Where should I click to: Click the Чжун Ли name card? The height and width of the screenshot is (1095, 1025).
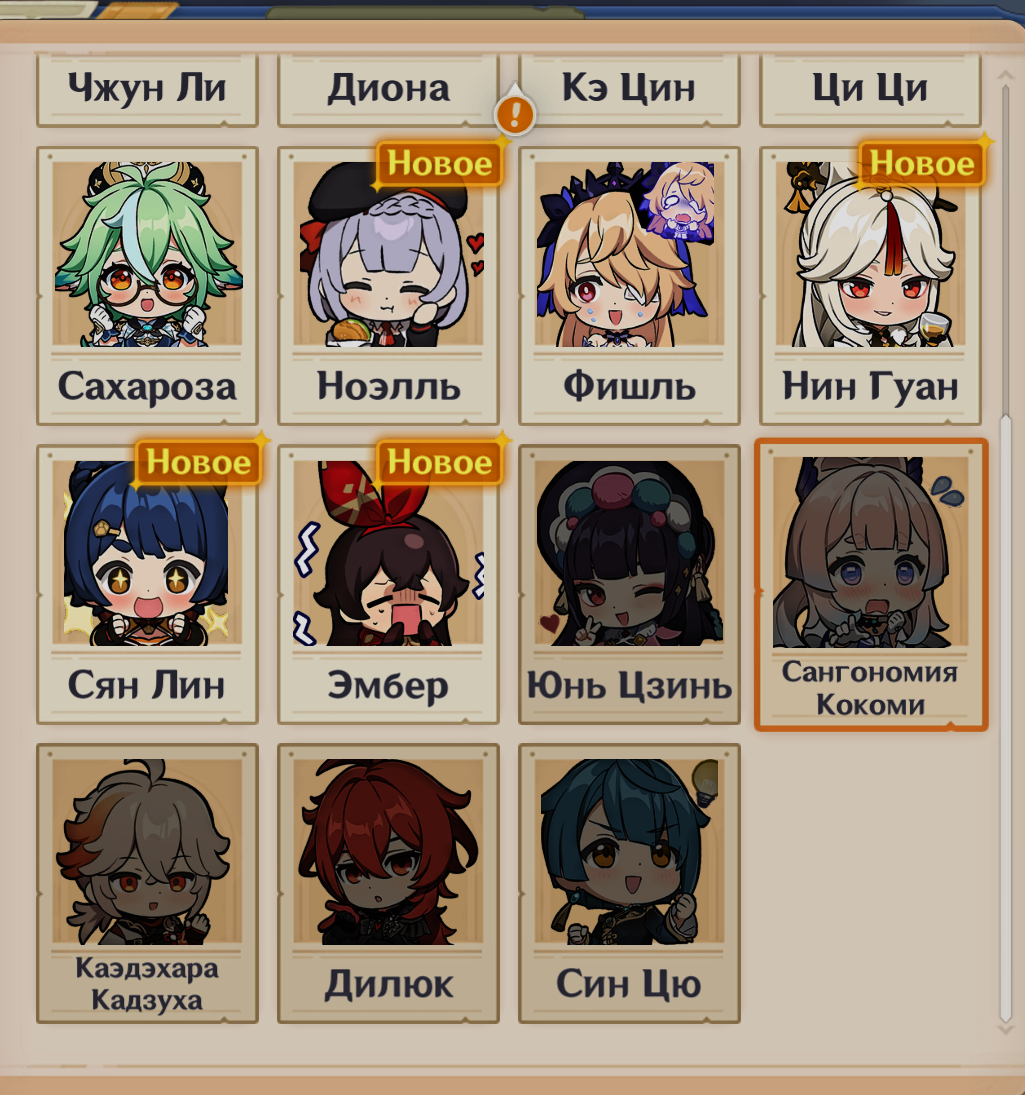[x=147, y=91]
